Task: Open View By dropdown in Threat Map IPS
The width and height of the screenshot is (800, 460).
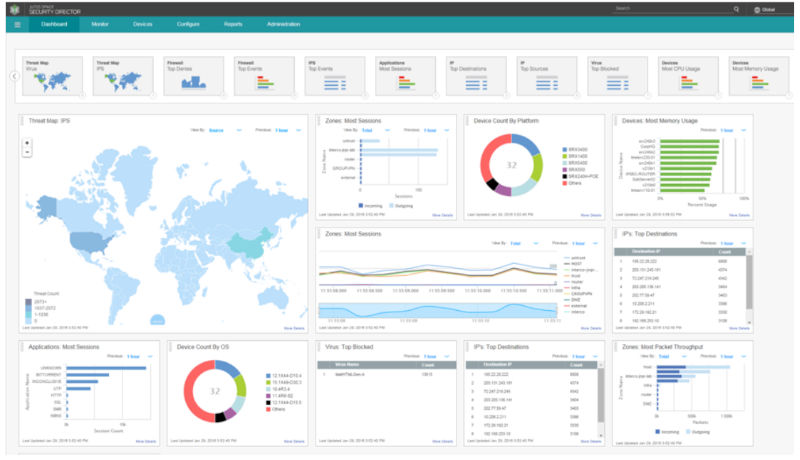Action: point(219,130)
